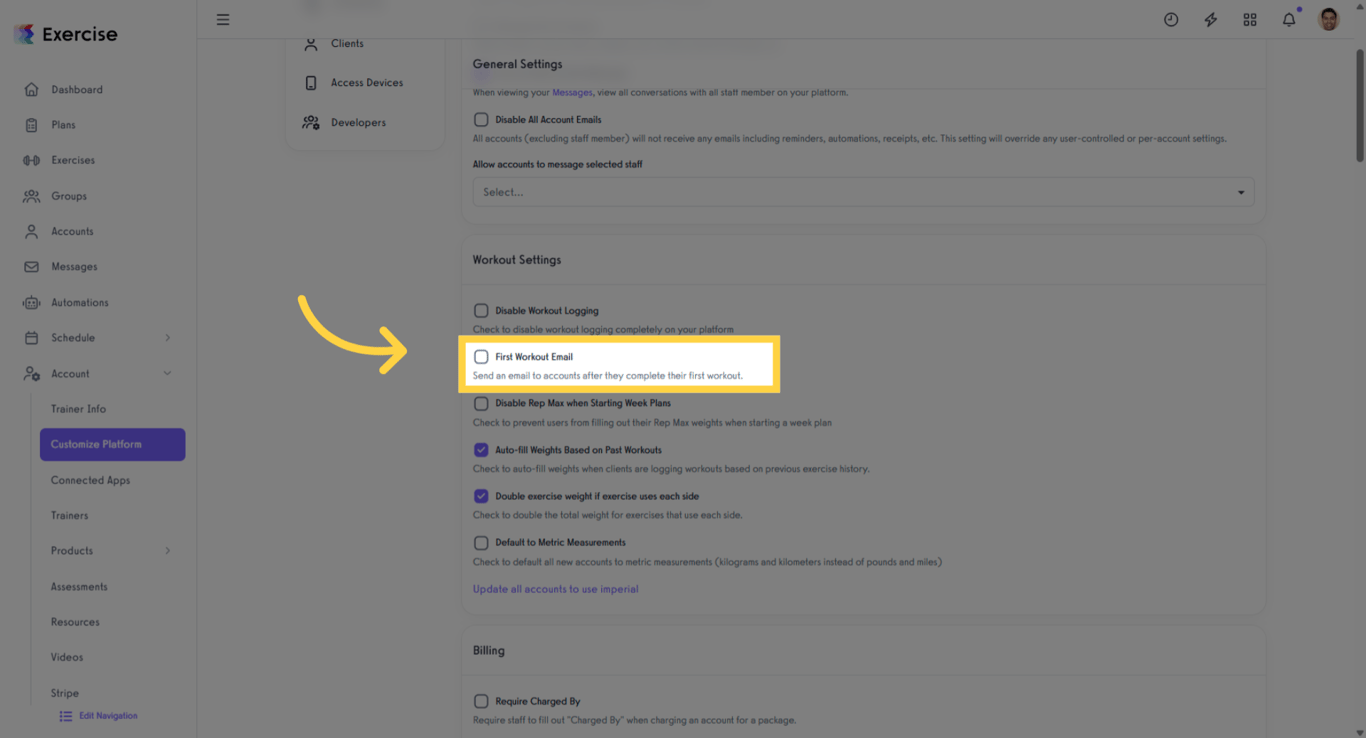Viewport: 1366px width, 738px height.
Task: Expand the Schedule sidebar section
Action: tap(72, 337)
